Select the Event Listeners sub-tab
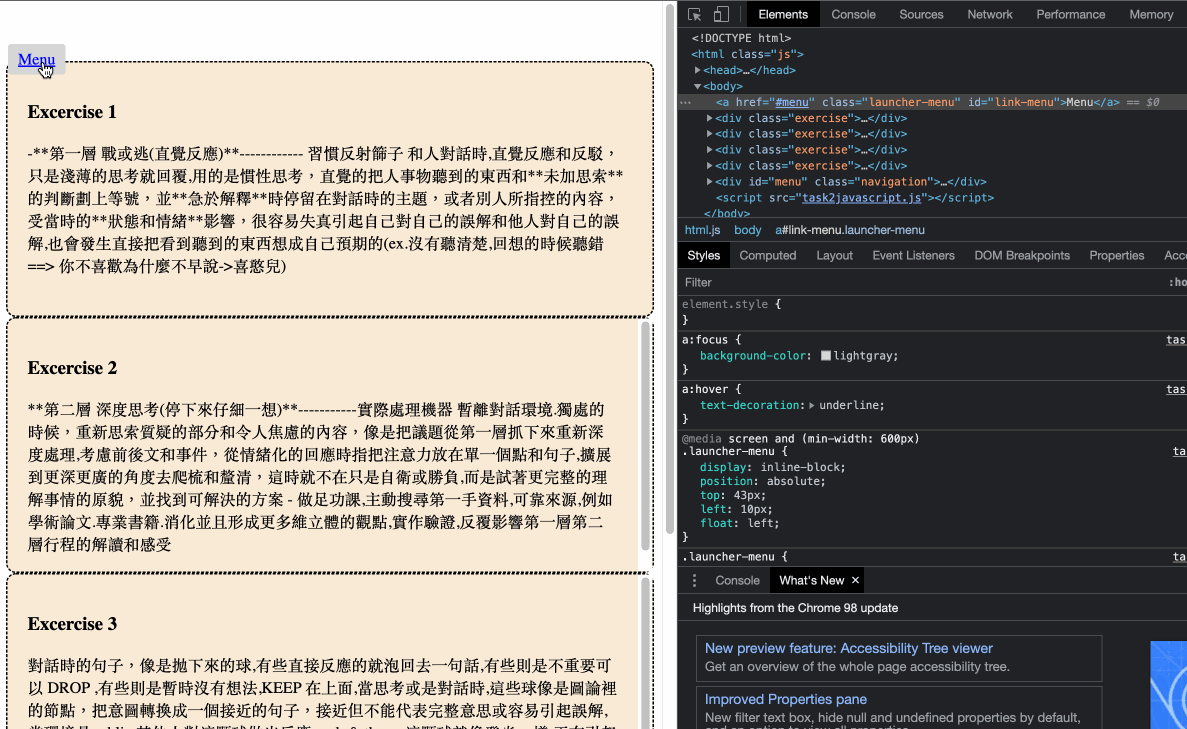 click(x=913, y=256)
